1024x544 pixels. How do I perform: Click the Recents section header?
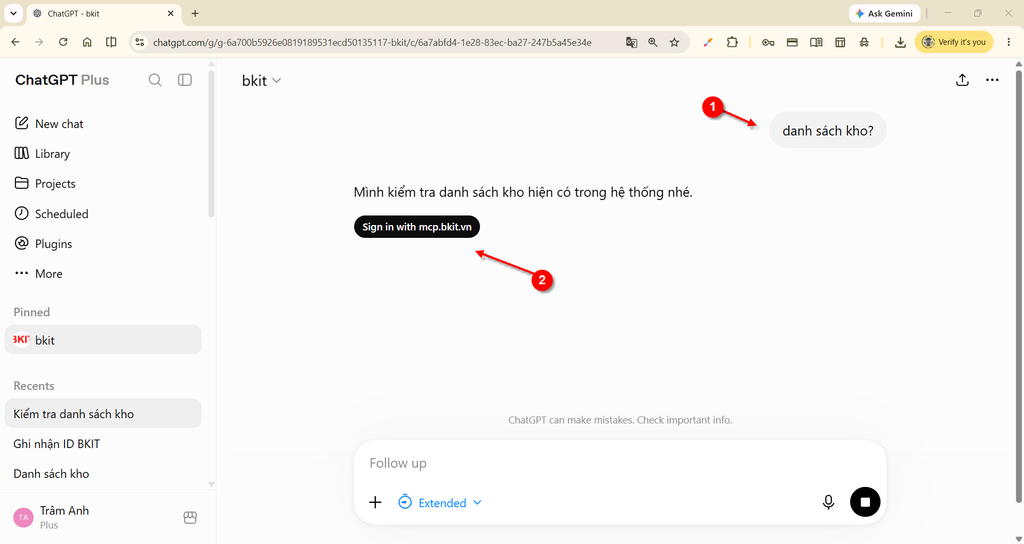(33, 386)
